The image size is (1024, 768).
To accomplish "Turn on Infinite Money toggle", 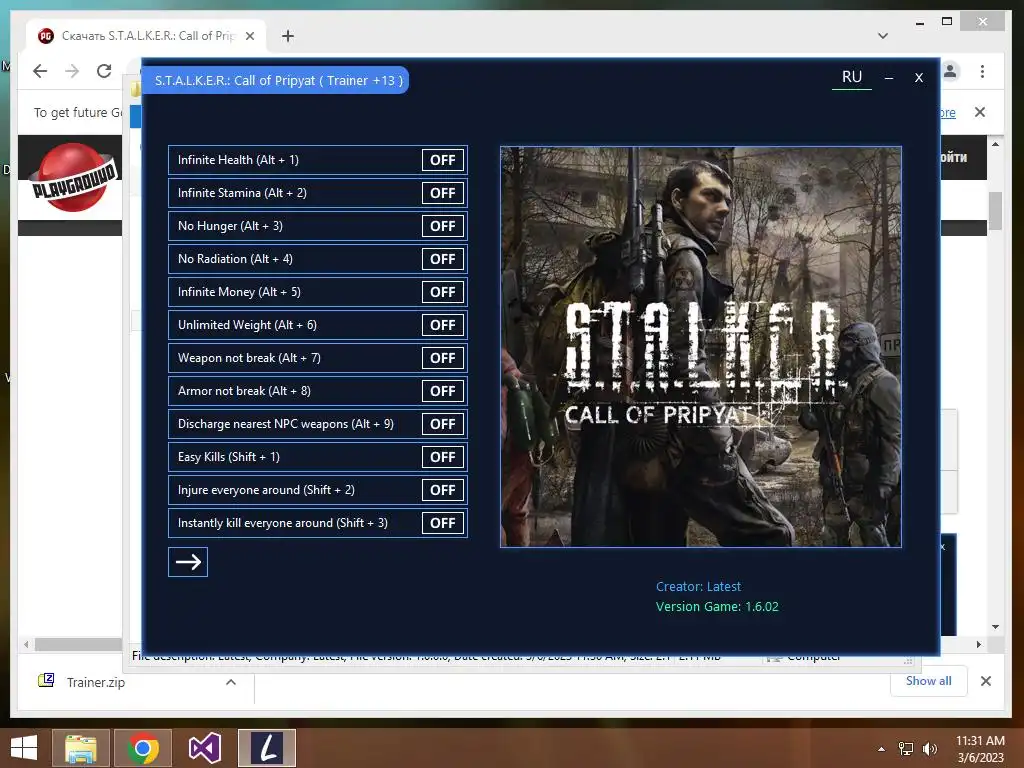I will [x=443, y=292].
